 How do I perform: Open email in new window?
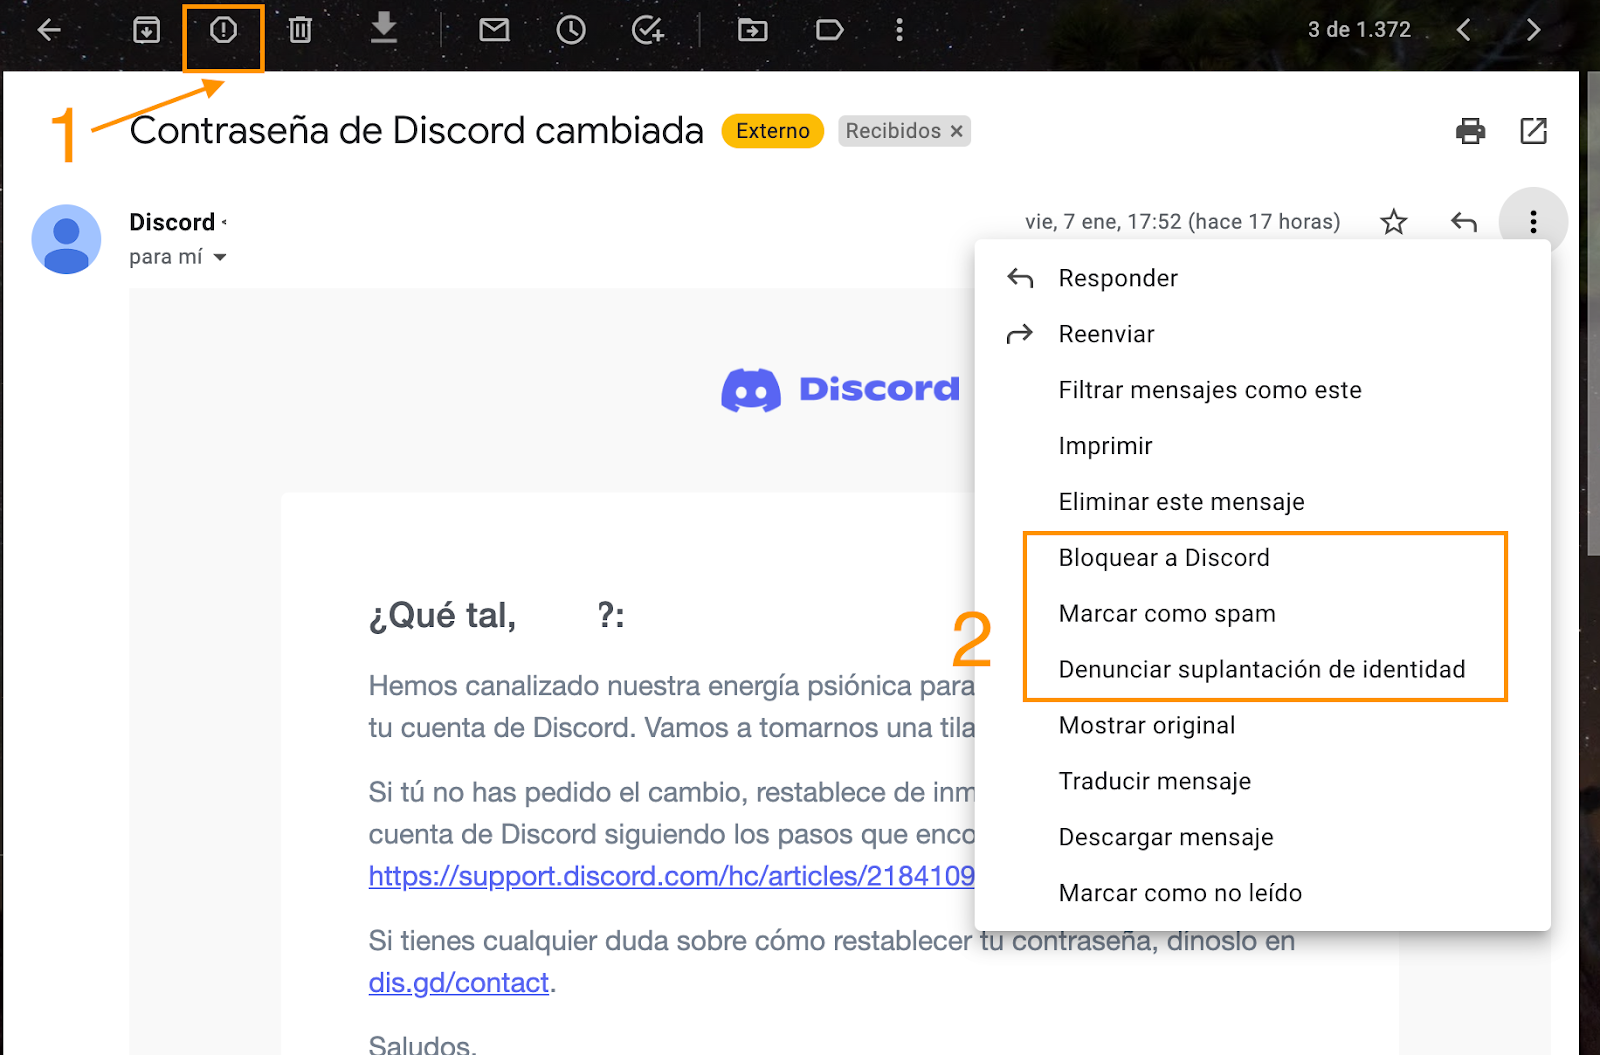coord(1533,131)
